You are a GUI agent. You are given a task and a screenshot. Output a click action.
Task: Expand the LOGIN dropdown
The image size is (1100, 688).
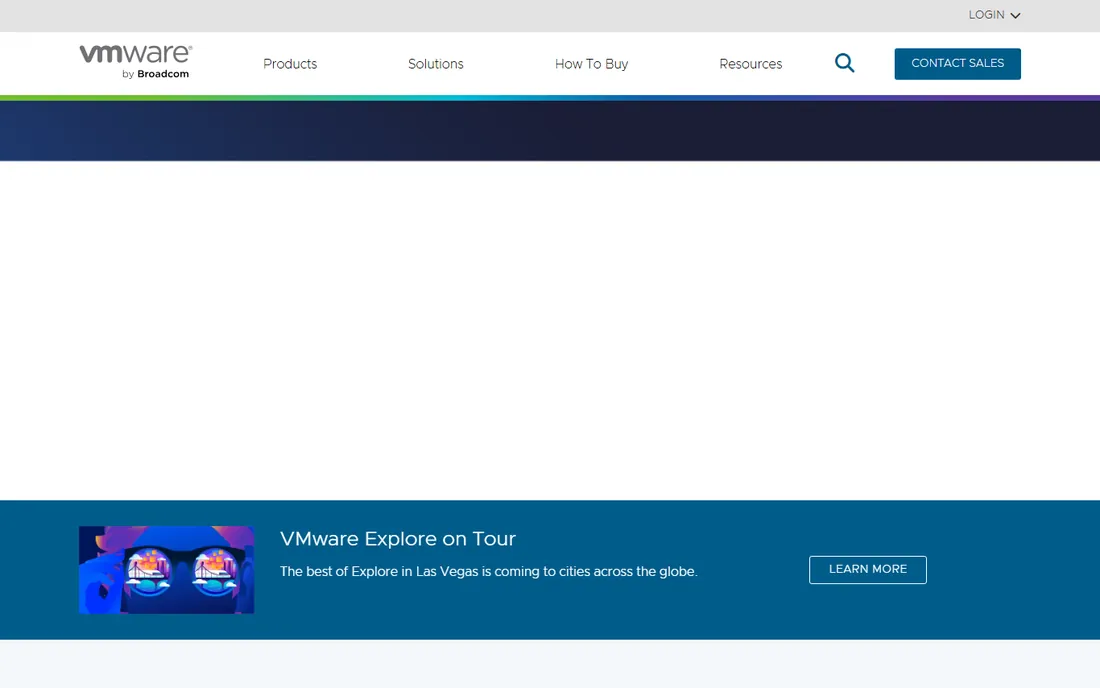(994, 15)
